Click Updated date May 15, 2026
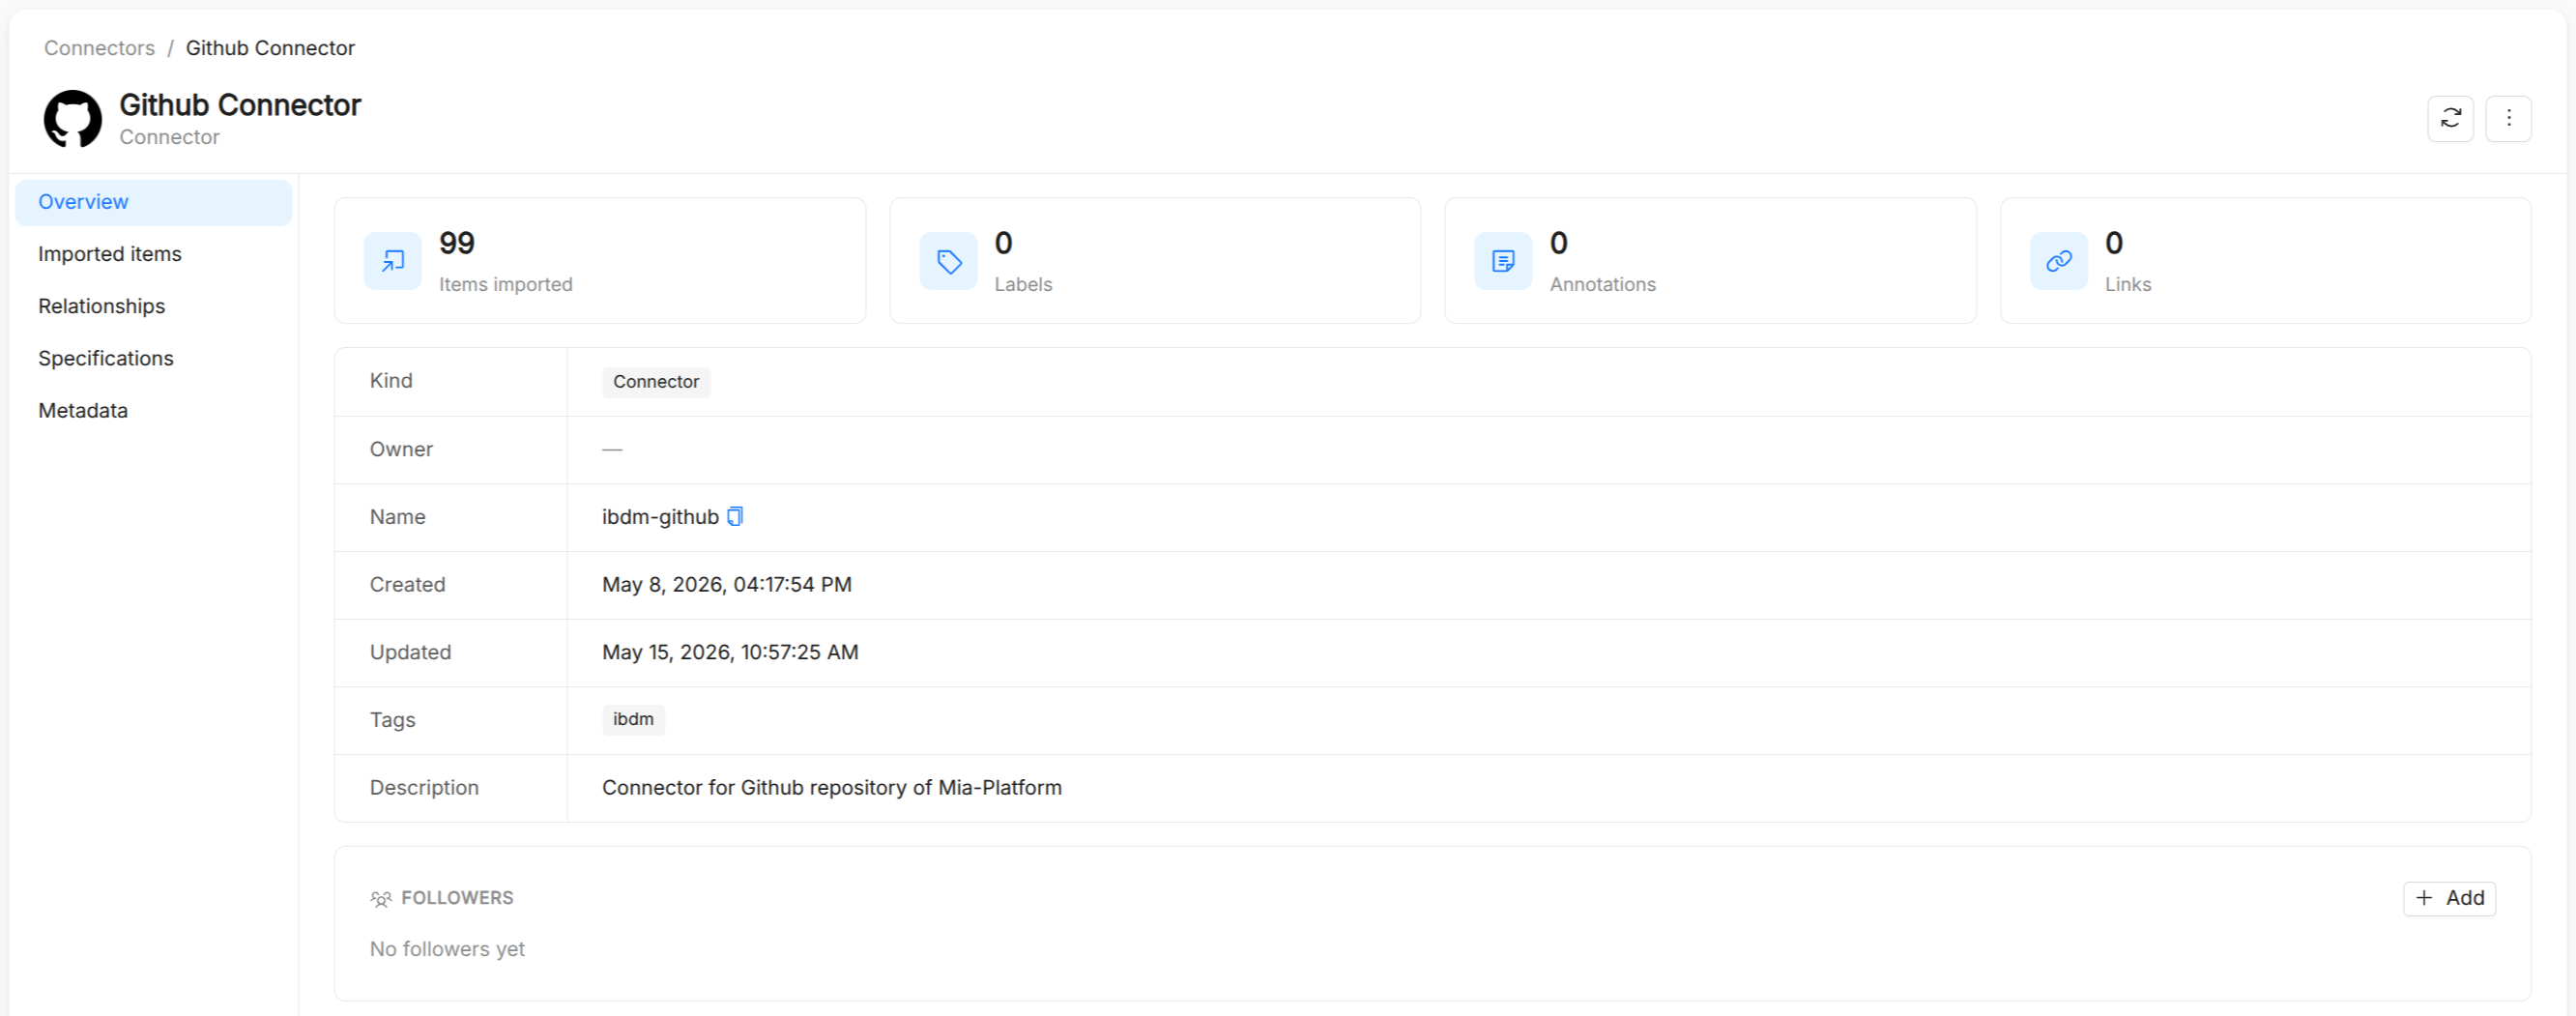This screenshot has width=2576, height=1016. pos(730,652)
